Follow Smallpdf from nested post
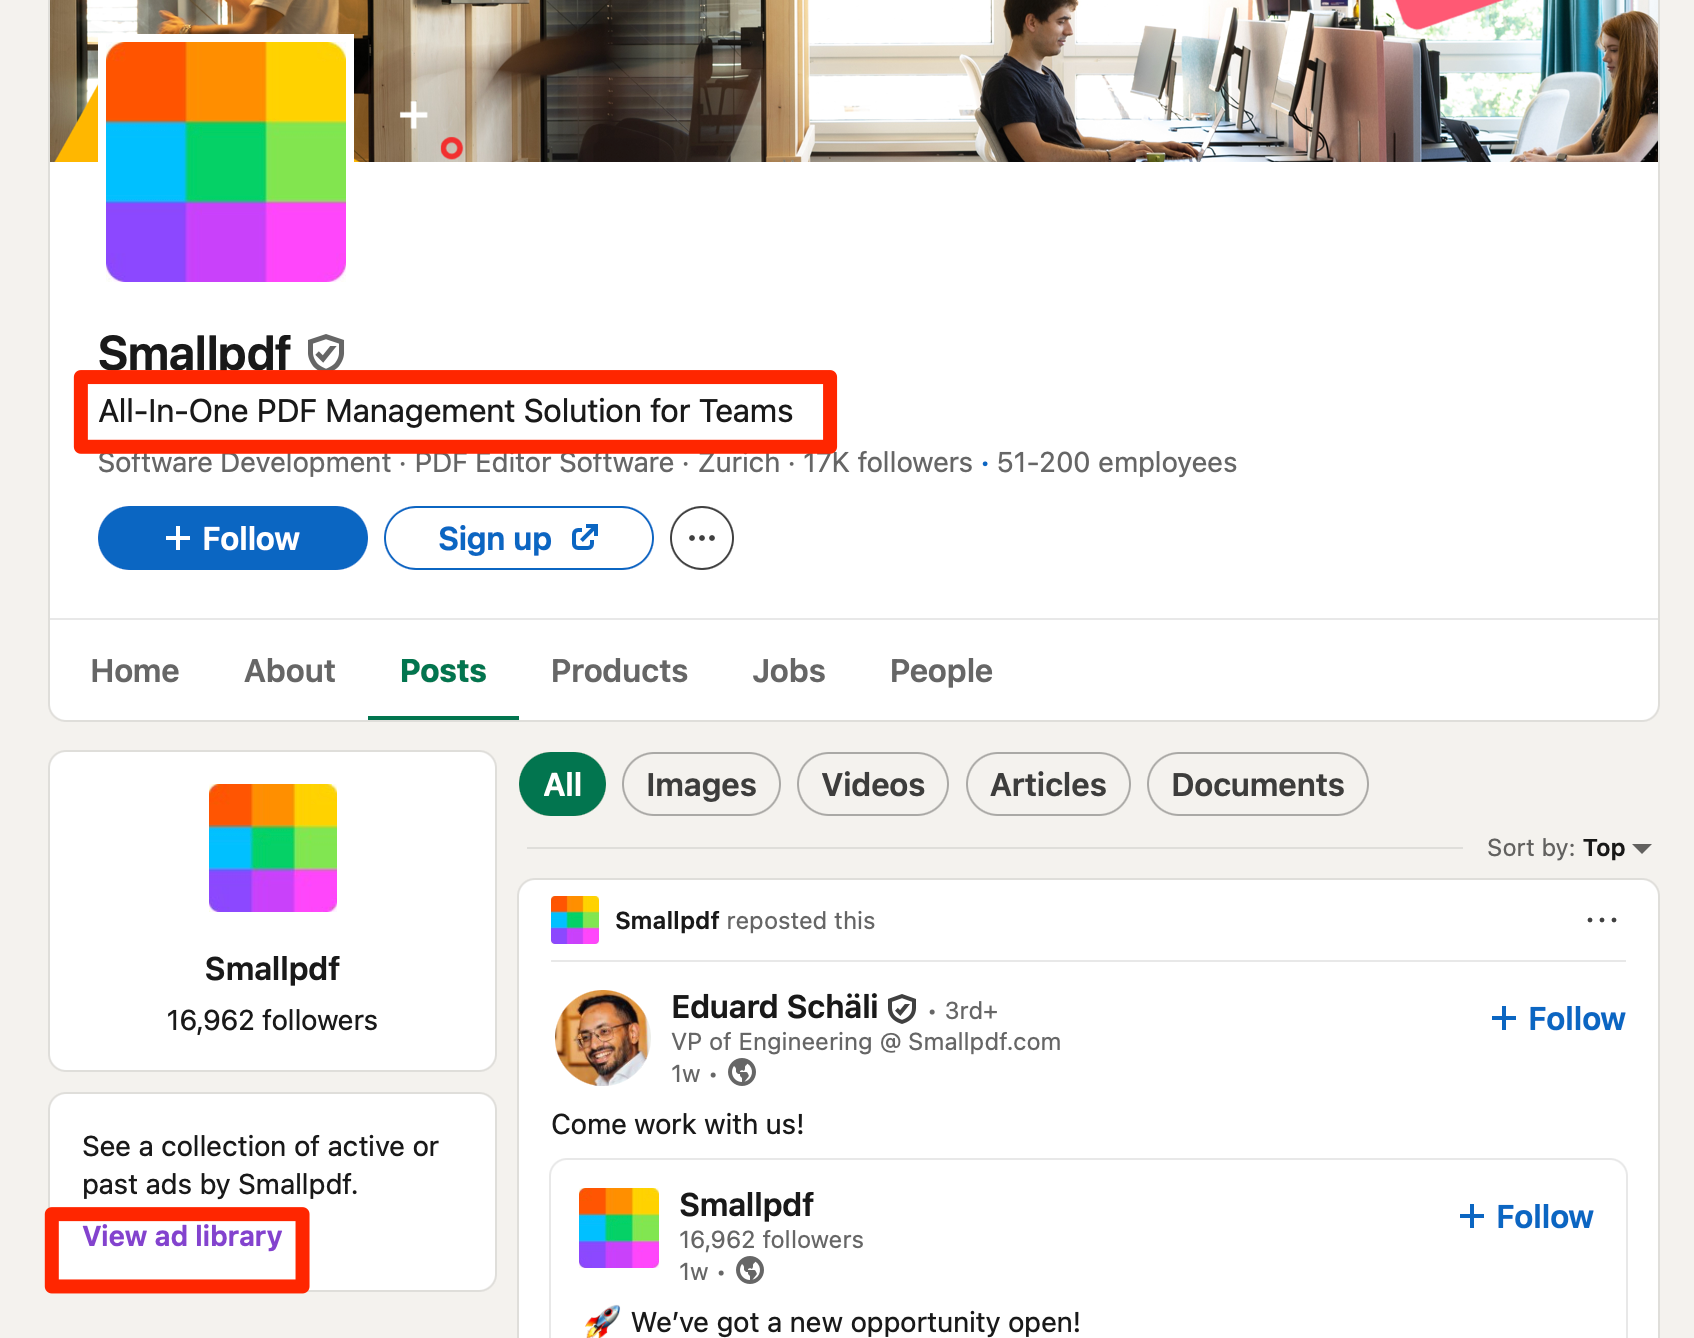The height and width of the screenshot is (1338, 1694). coord(1526,1216)
